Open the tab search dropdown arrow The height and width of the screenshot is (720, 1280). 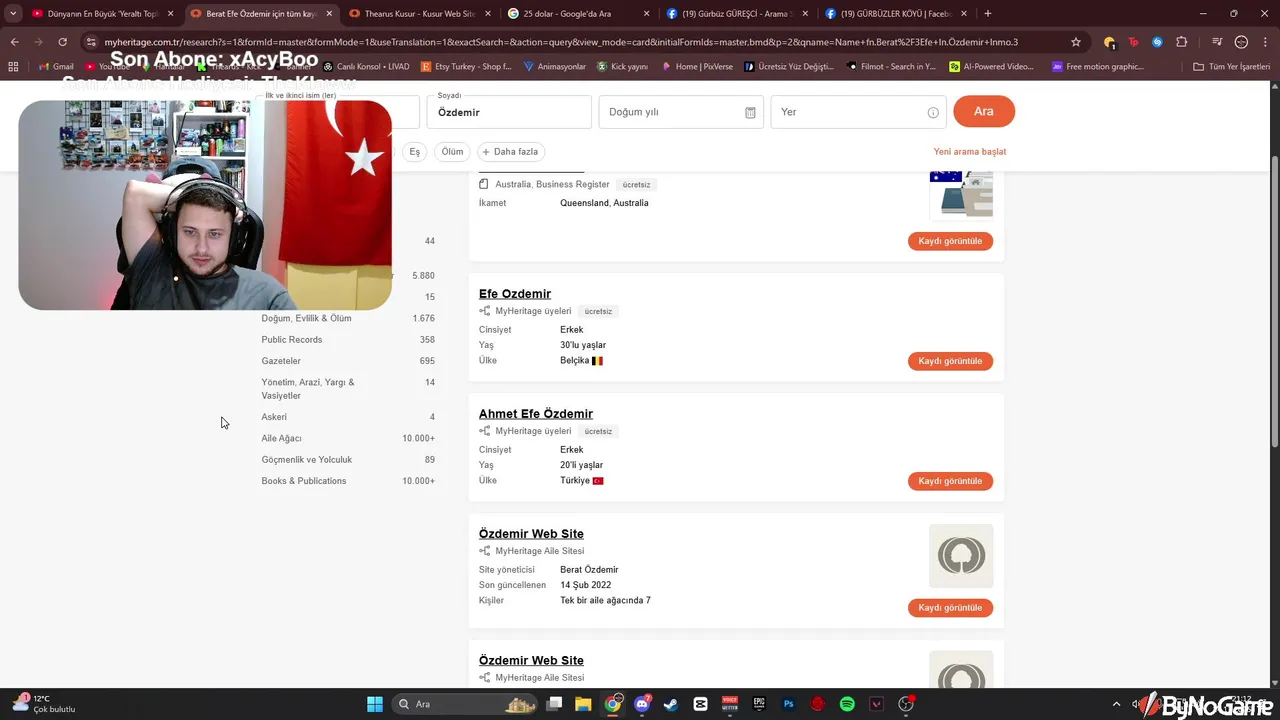(13, 13)
